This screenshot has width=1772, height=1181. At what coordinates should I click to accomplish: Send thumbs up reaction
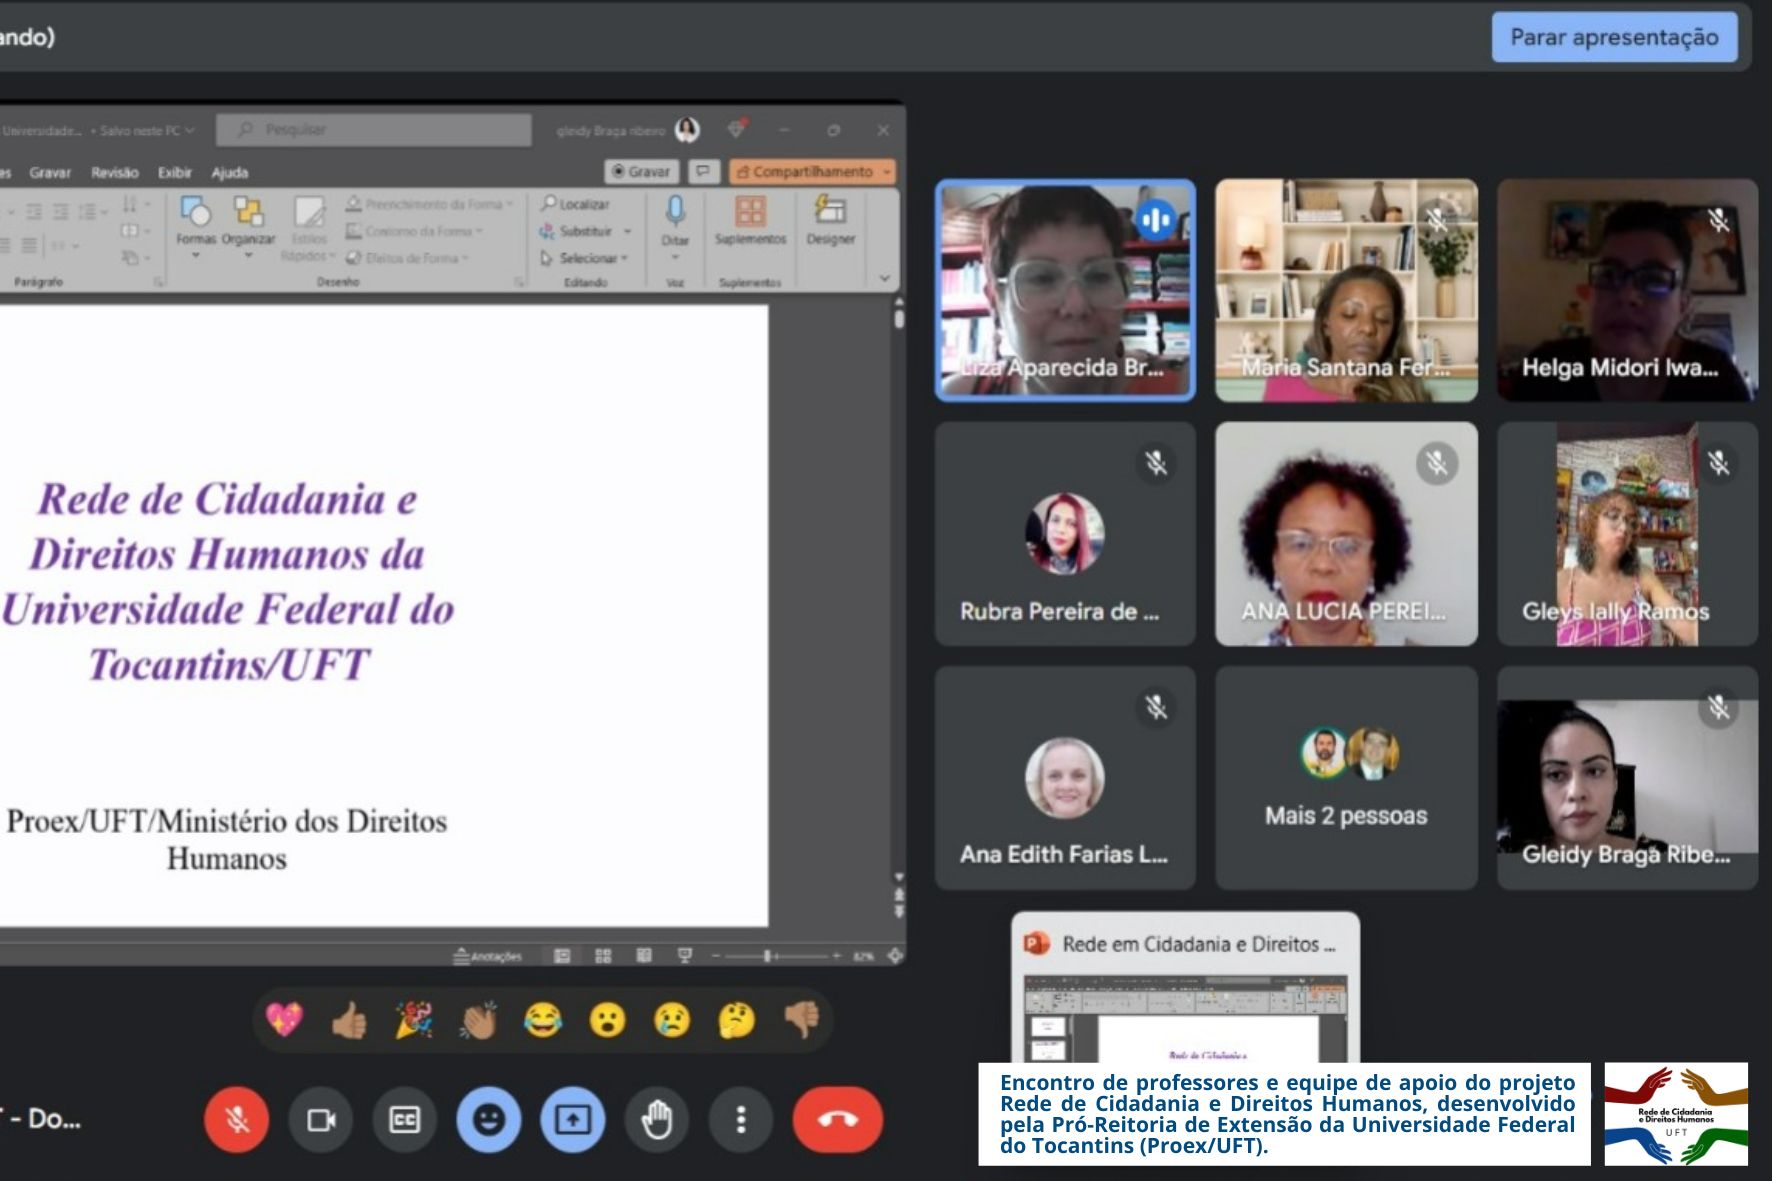(x=349, y=1020)
